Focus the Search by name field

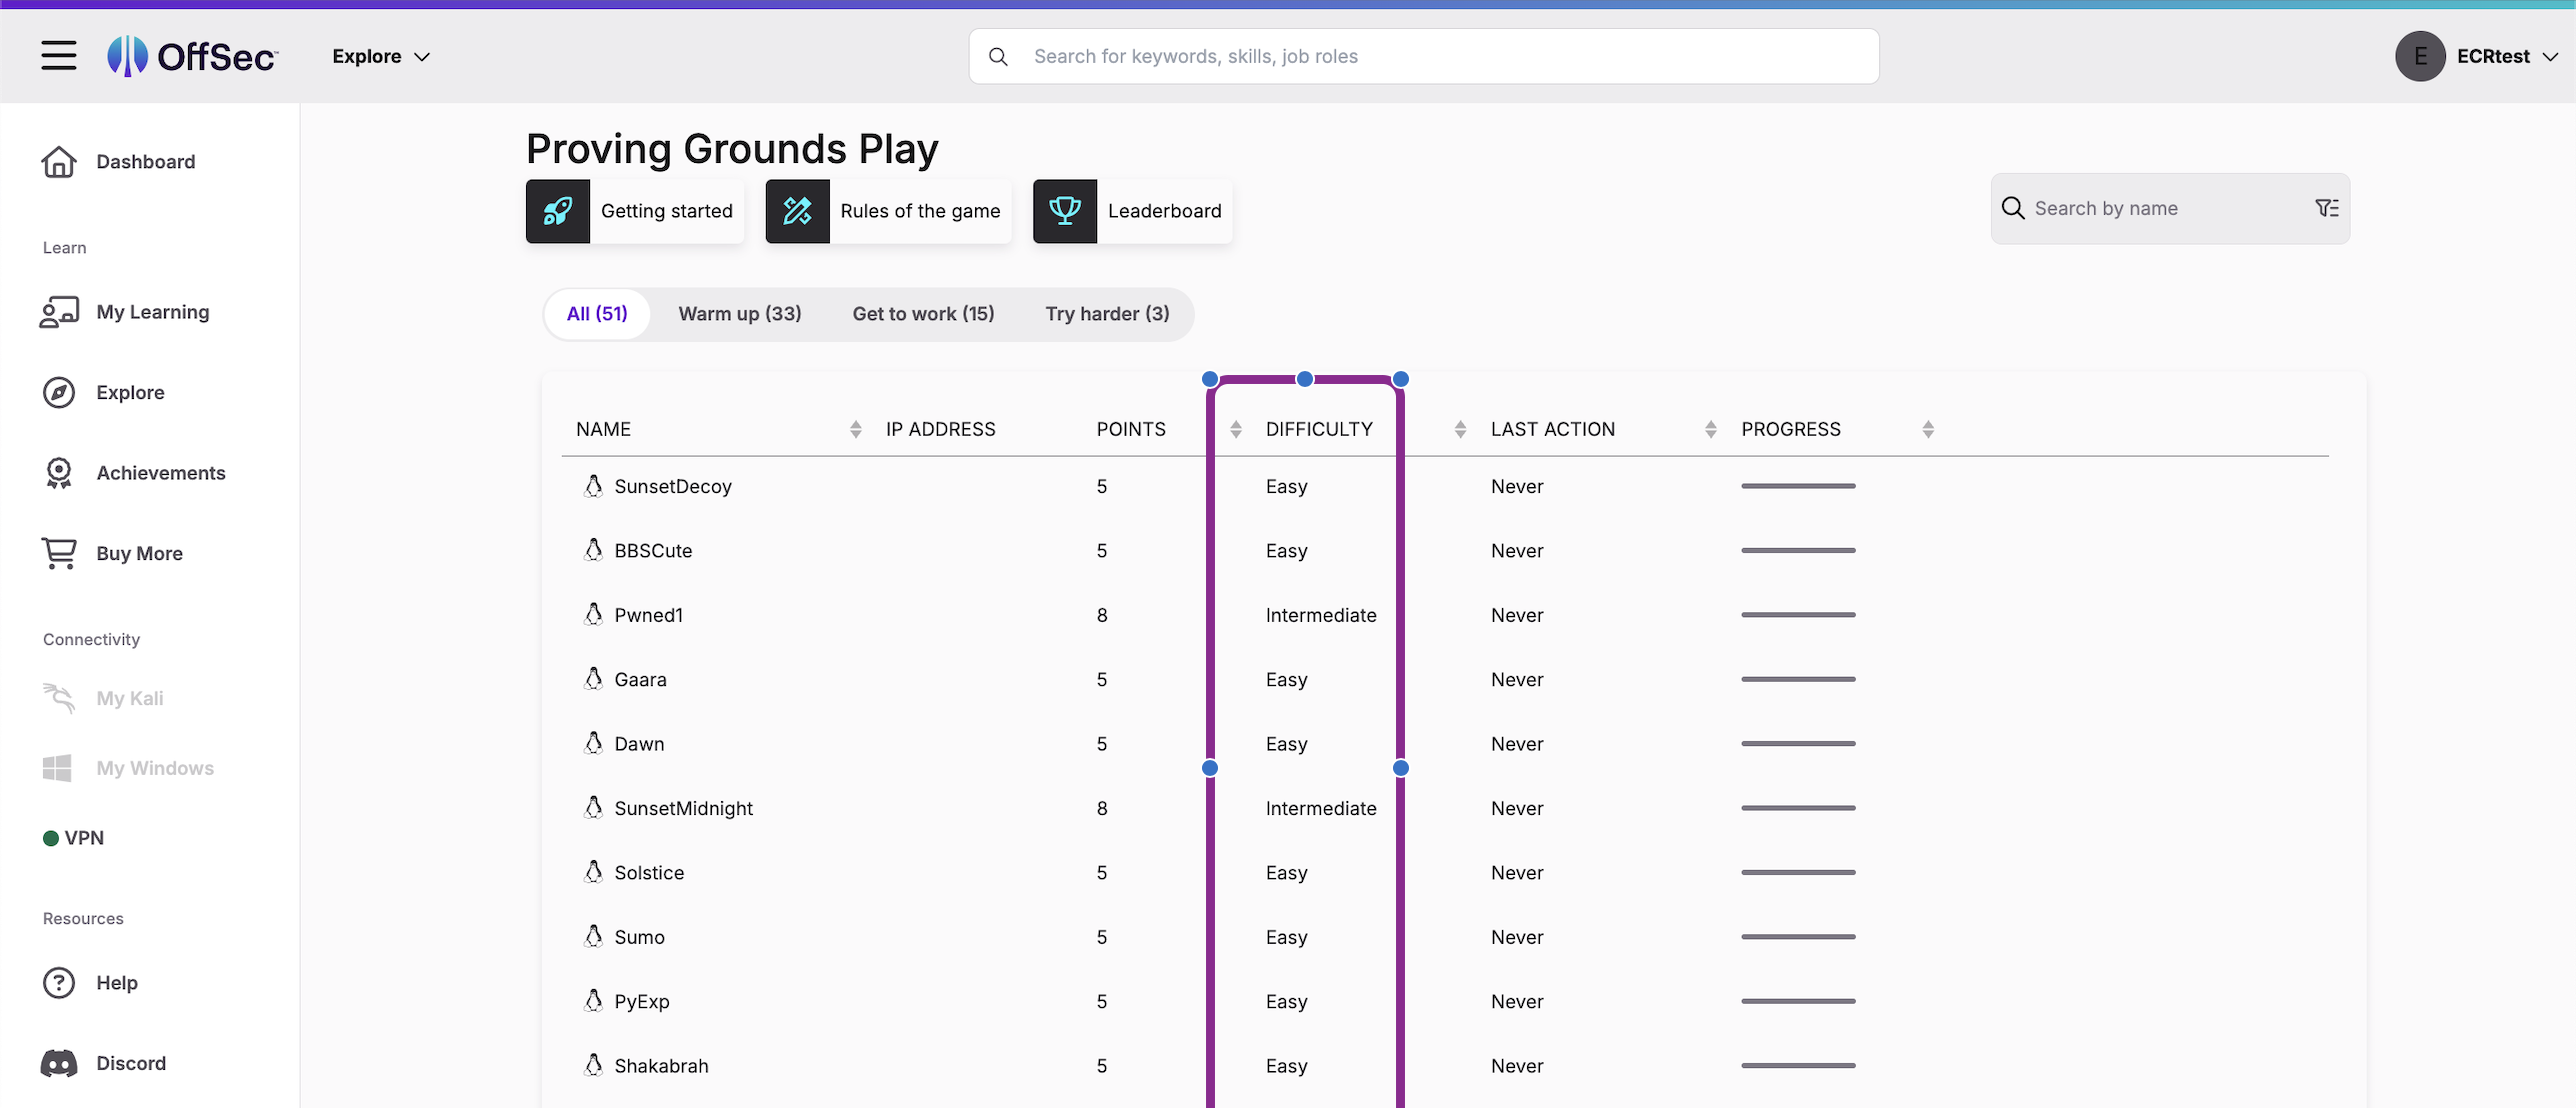click(x=2170, y=208)
